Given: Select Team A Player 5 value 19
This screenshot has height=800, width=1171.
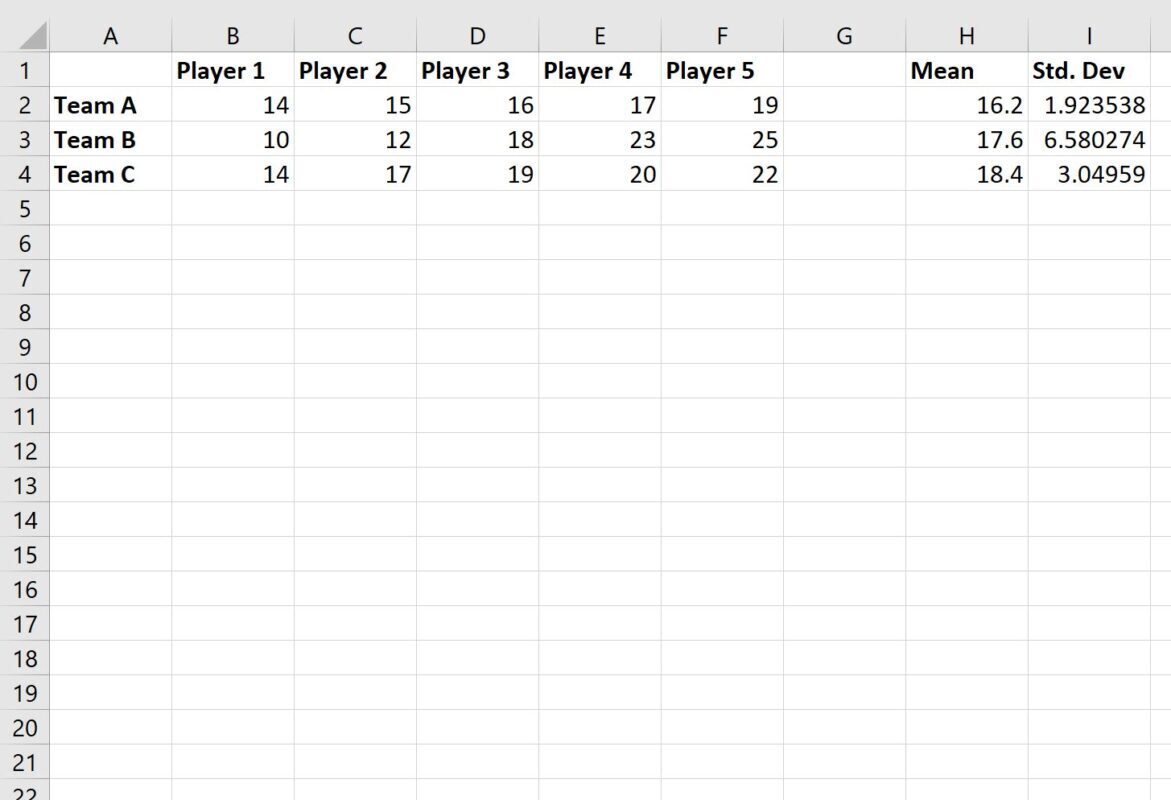Looking at the screenshot, I should tap(722, 105).
